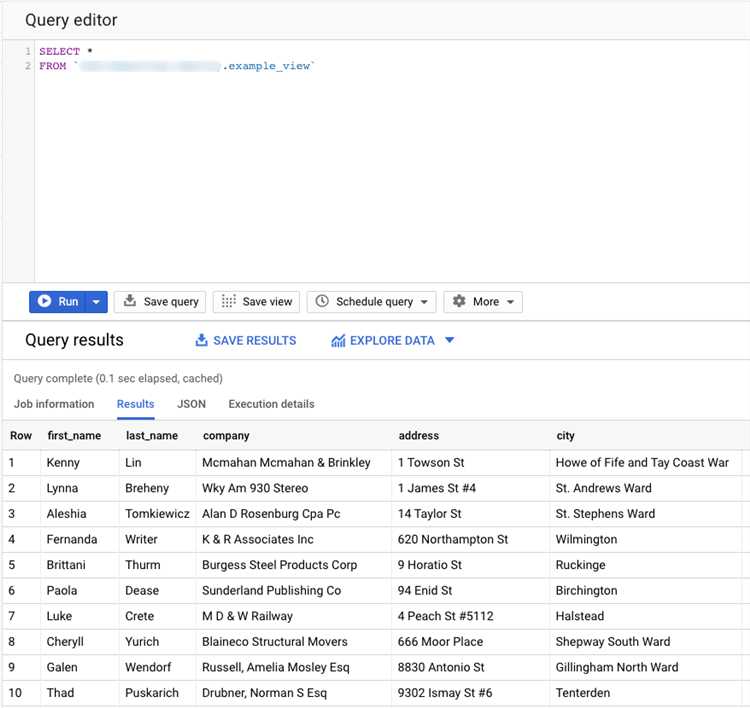This screenshot has width=750, height=708.
Task: Expand the More options dropdown arrow
Action: pyautogui.click(x=511, y=302)
